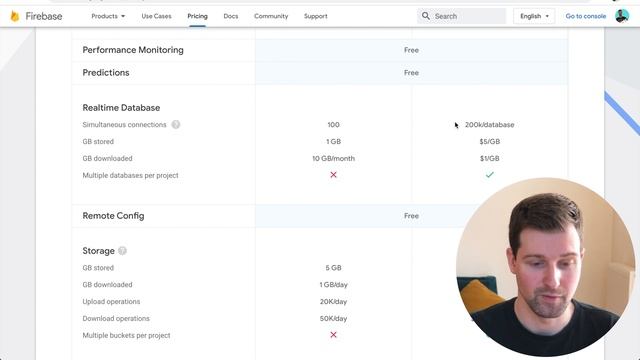Click help icon next to Storage
The height and width of the screenshot is (360, 640).
click(122, 251)
